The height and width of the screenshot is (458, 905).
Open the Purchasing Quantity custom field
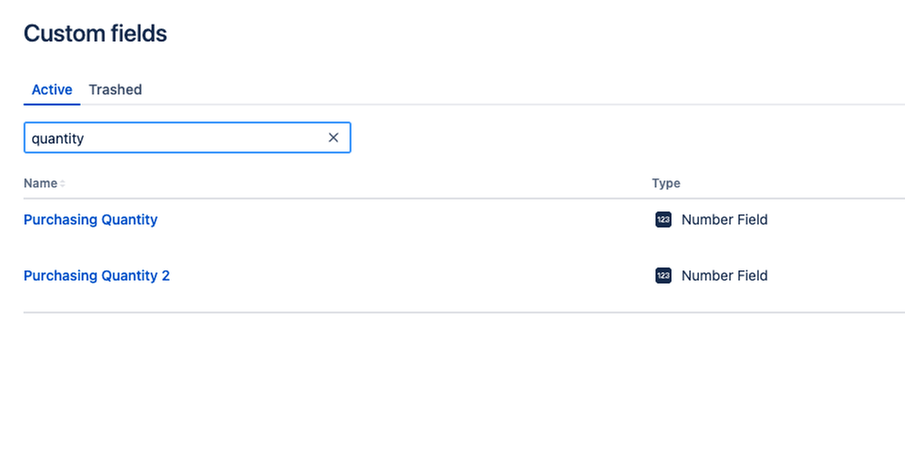[x=91, y=220]
